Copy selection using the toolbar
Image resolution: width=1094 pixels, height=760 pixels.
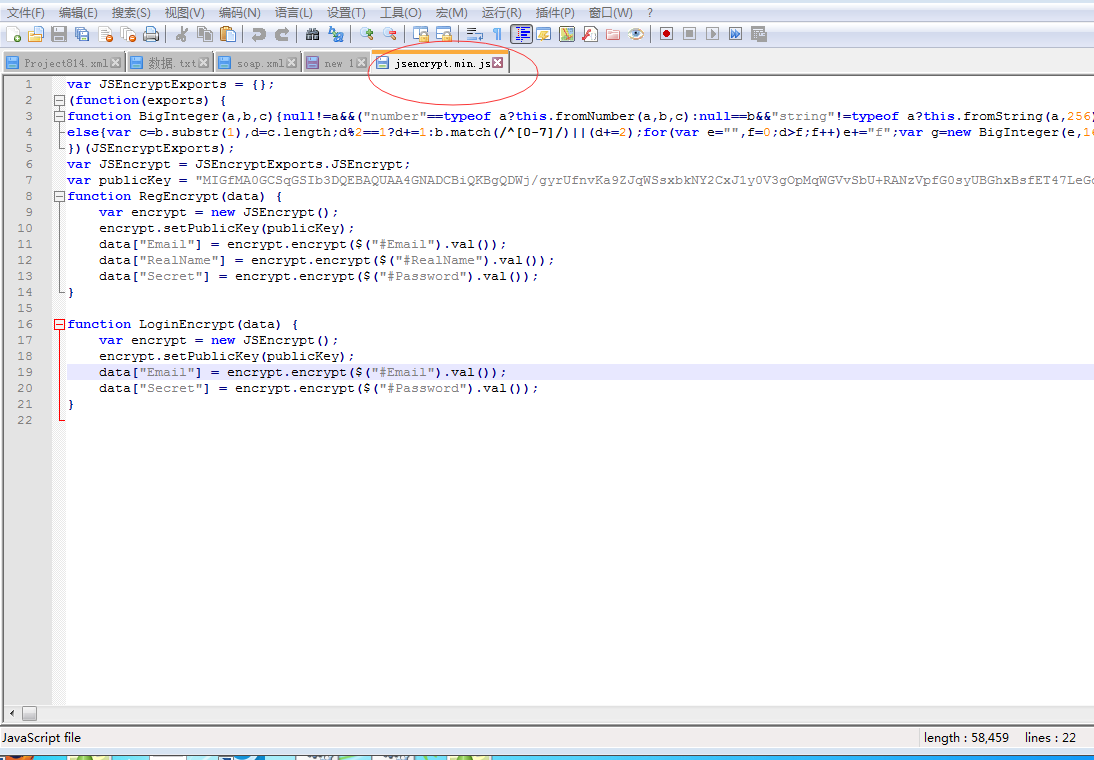click(204, 33)
